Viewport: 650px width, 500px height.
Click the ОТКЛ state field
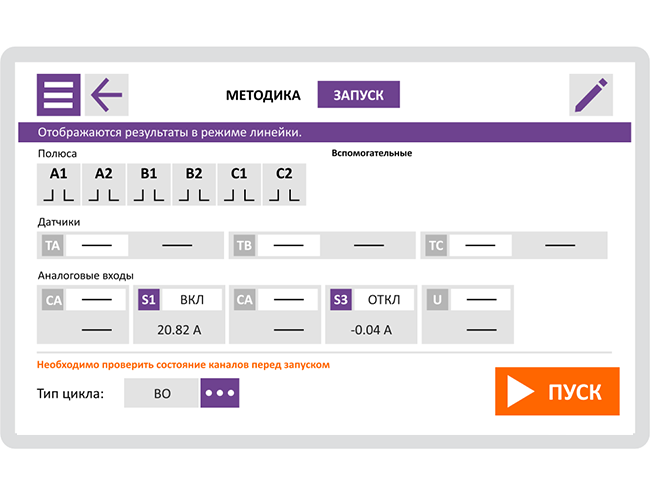pos(384,299)
